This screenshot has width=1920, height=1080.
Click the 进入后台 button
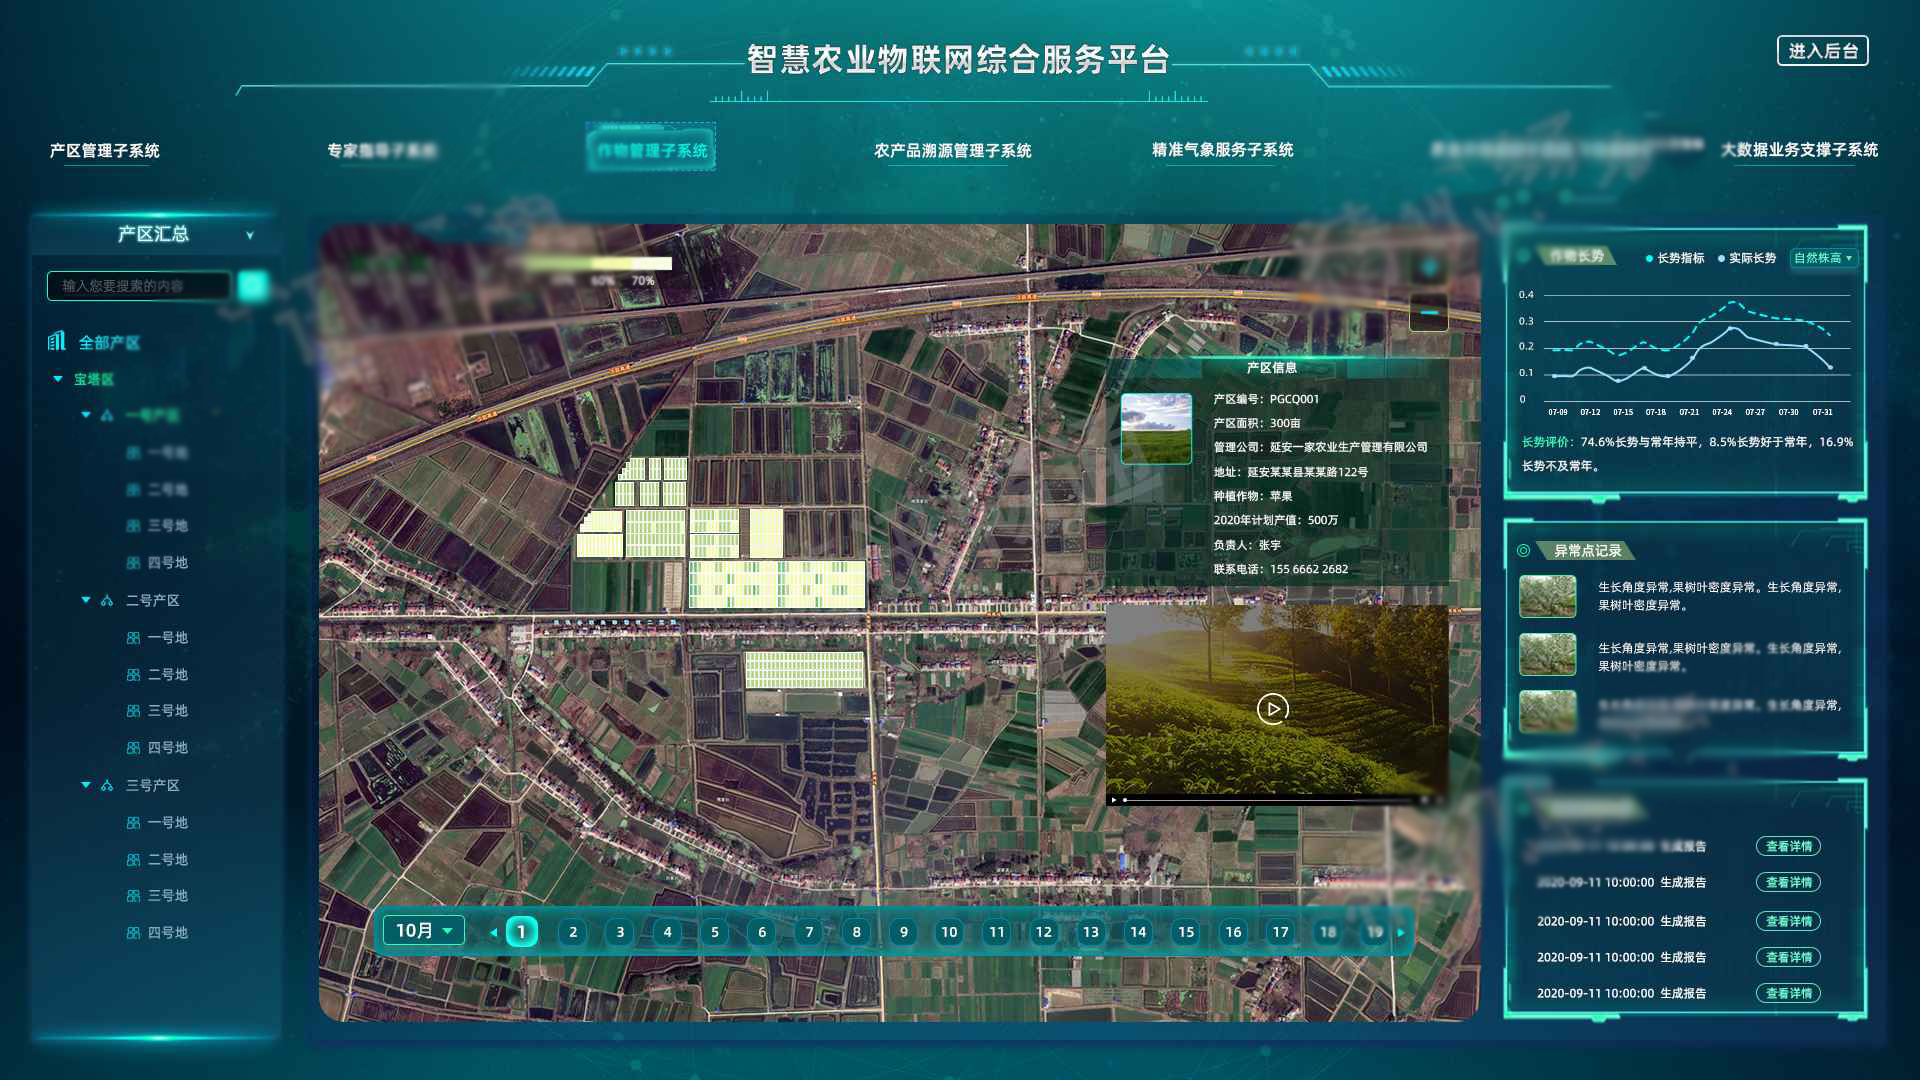[1822, 51]
